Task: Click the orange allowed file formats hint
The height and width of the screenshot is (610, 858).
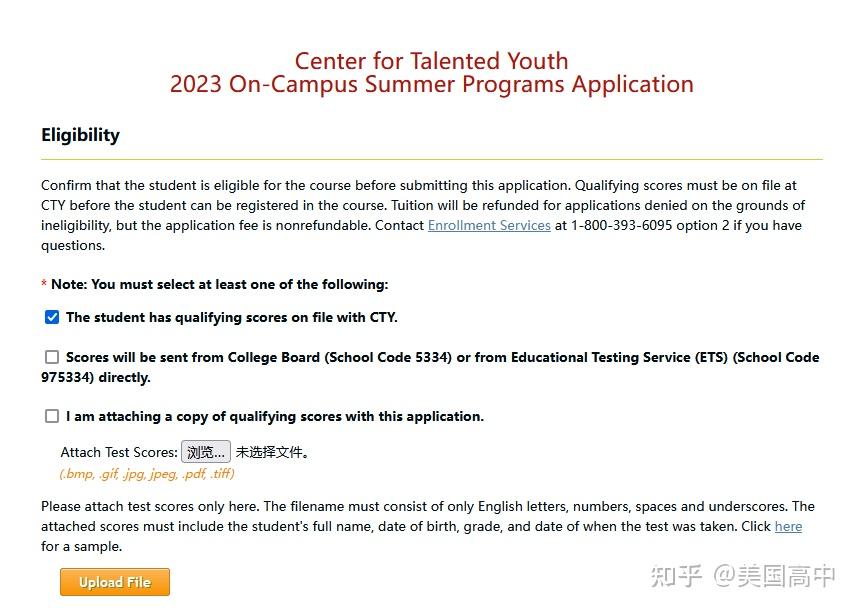Action: [147, 473]
